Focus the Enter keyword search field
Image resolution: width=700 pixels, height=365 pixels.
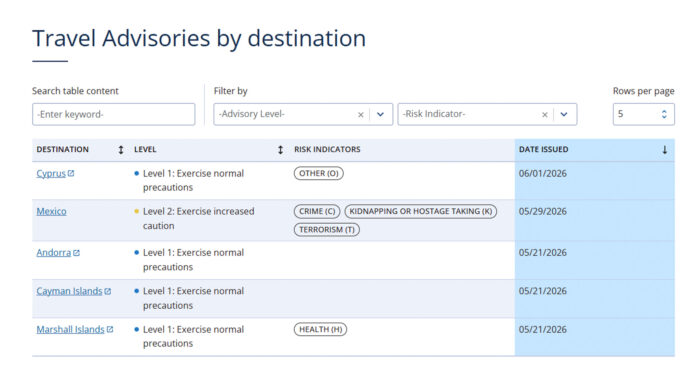(x=113, y=114)
